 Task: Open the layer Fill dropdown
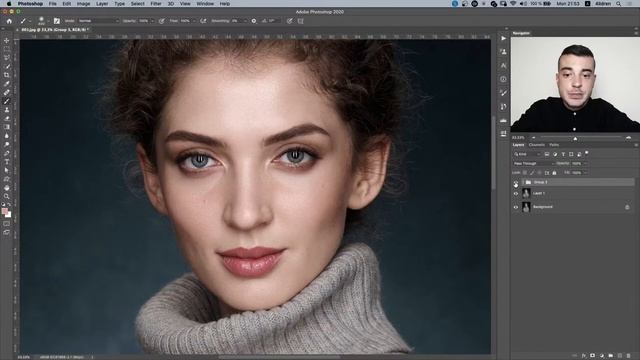click(585, 173)
